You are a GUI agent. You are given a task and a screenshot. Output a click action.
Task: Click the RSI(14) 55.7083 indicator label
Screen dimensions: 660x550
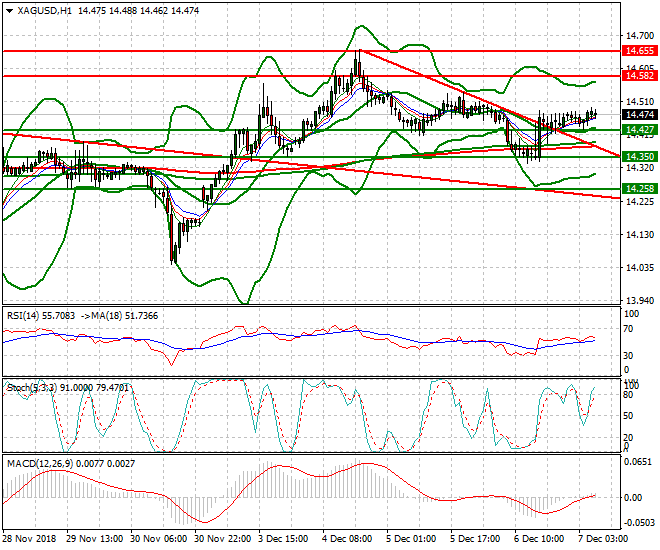tap(41, 316)
